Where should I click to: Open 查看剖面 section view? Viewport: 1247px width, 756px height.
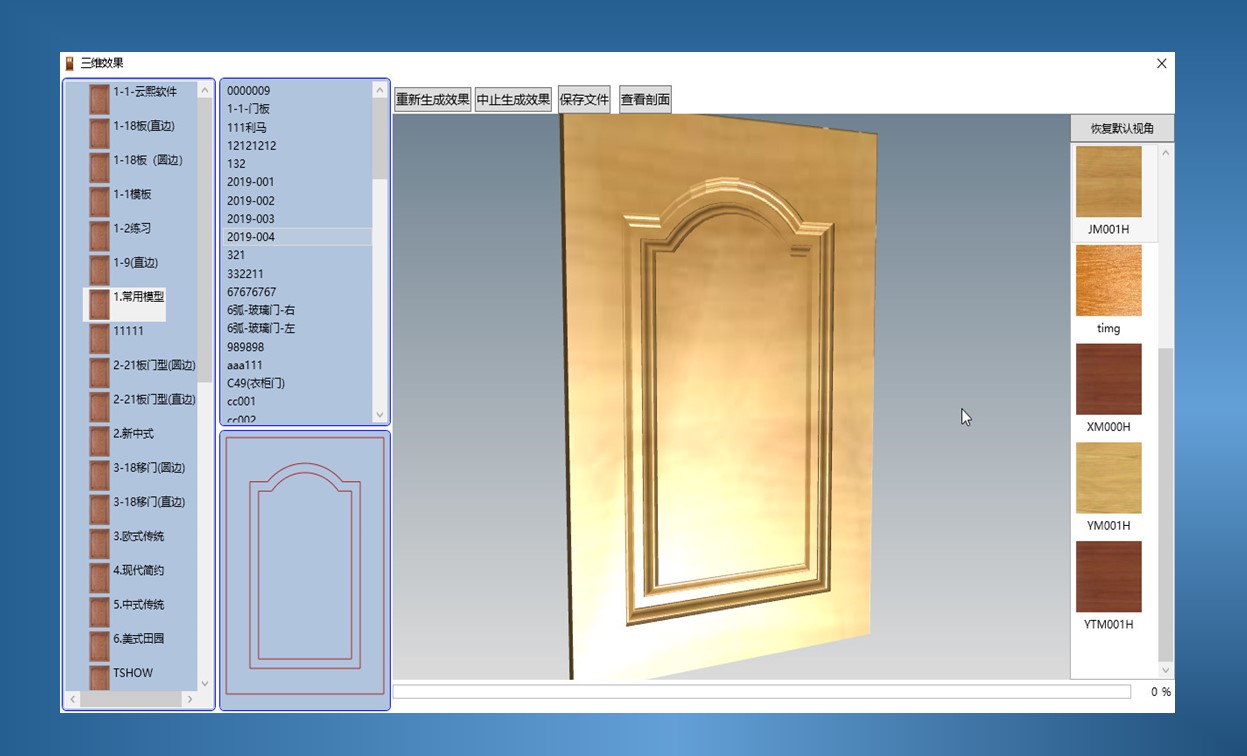coord(645,100)
